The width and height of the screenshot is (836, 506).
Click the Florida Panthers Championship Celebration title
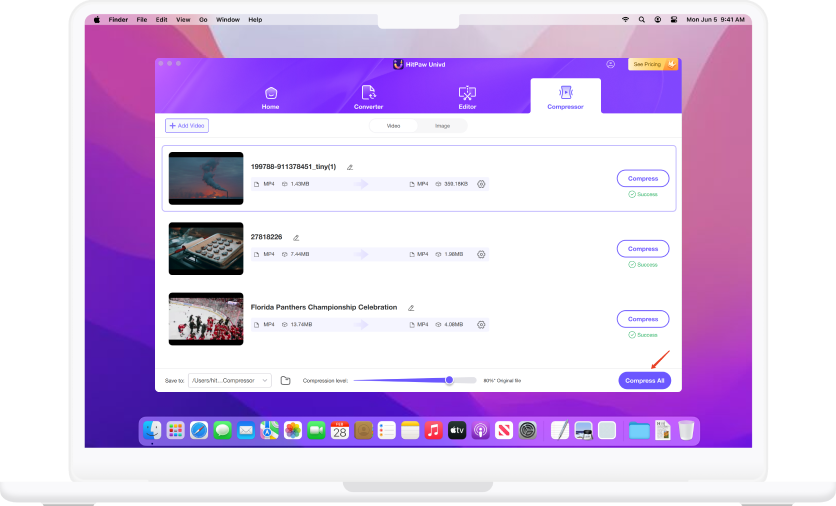click(324, 307)
